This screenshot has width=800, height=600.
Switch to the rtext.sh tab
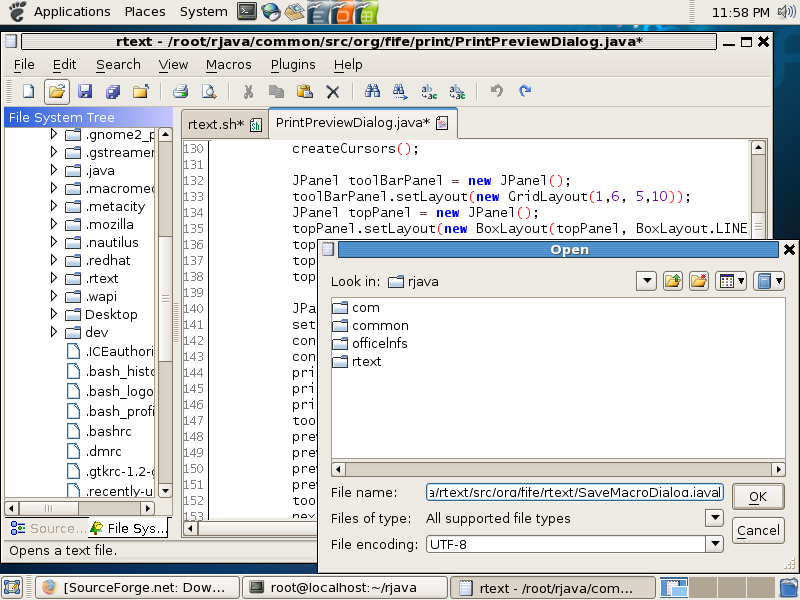tap(217, 124)
